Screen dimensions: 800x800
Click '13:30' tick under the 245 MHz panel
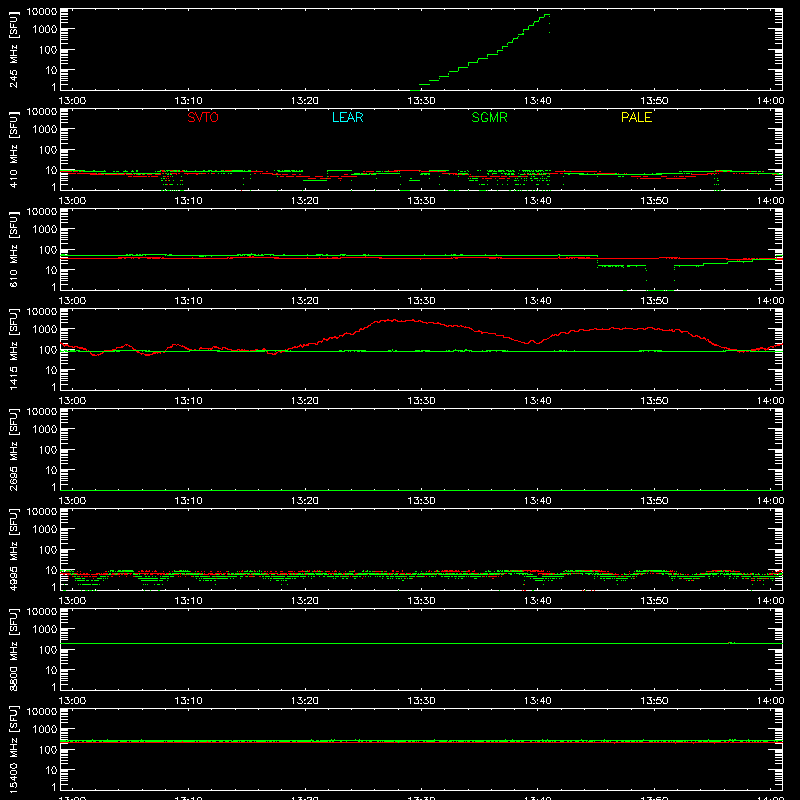pos(421,101)
